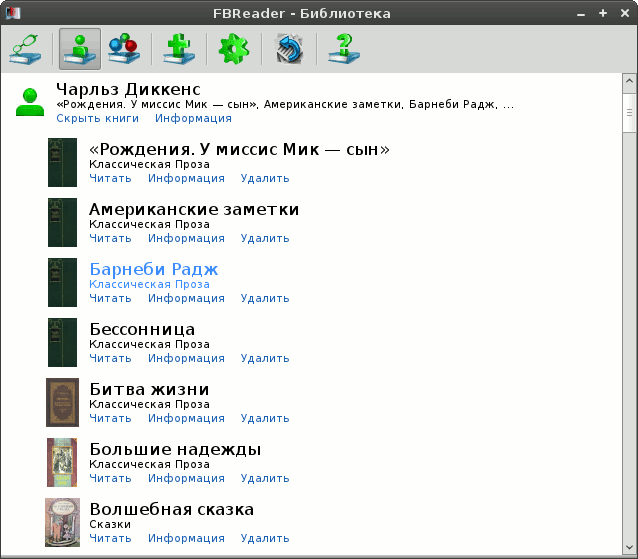Click Удалить for Барнеби Радж

(x=265, y=299)
